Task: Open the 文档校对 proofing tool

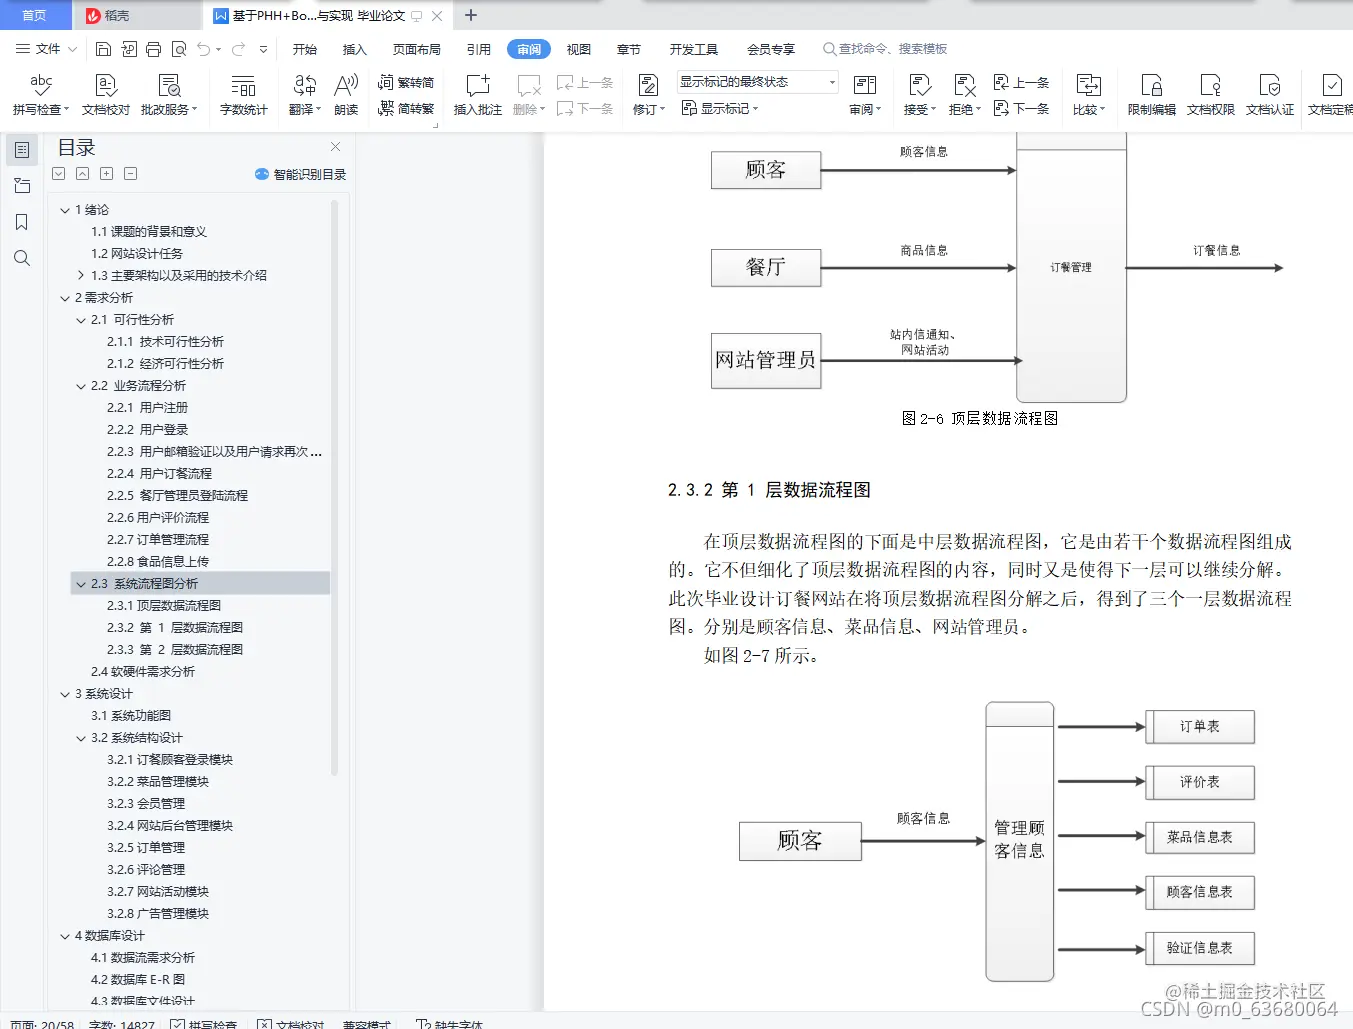Action: point(104,95)
